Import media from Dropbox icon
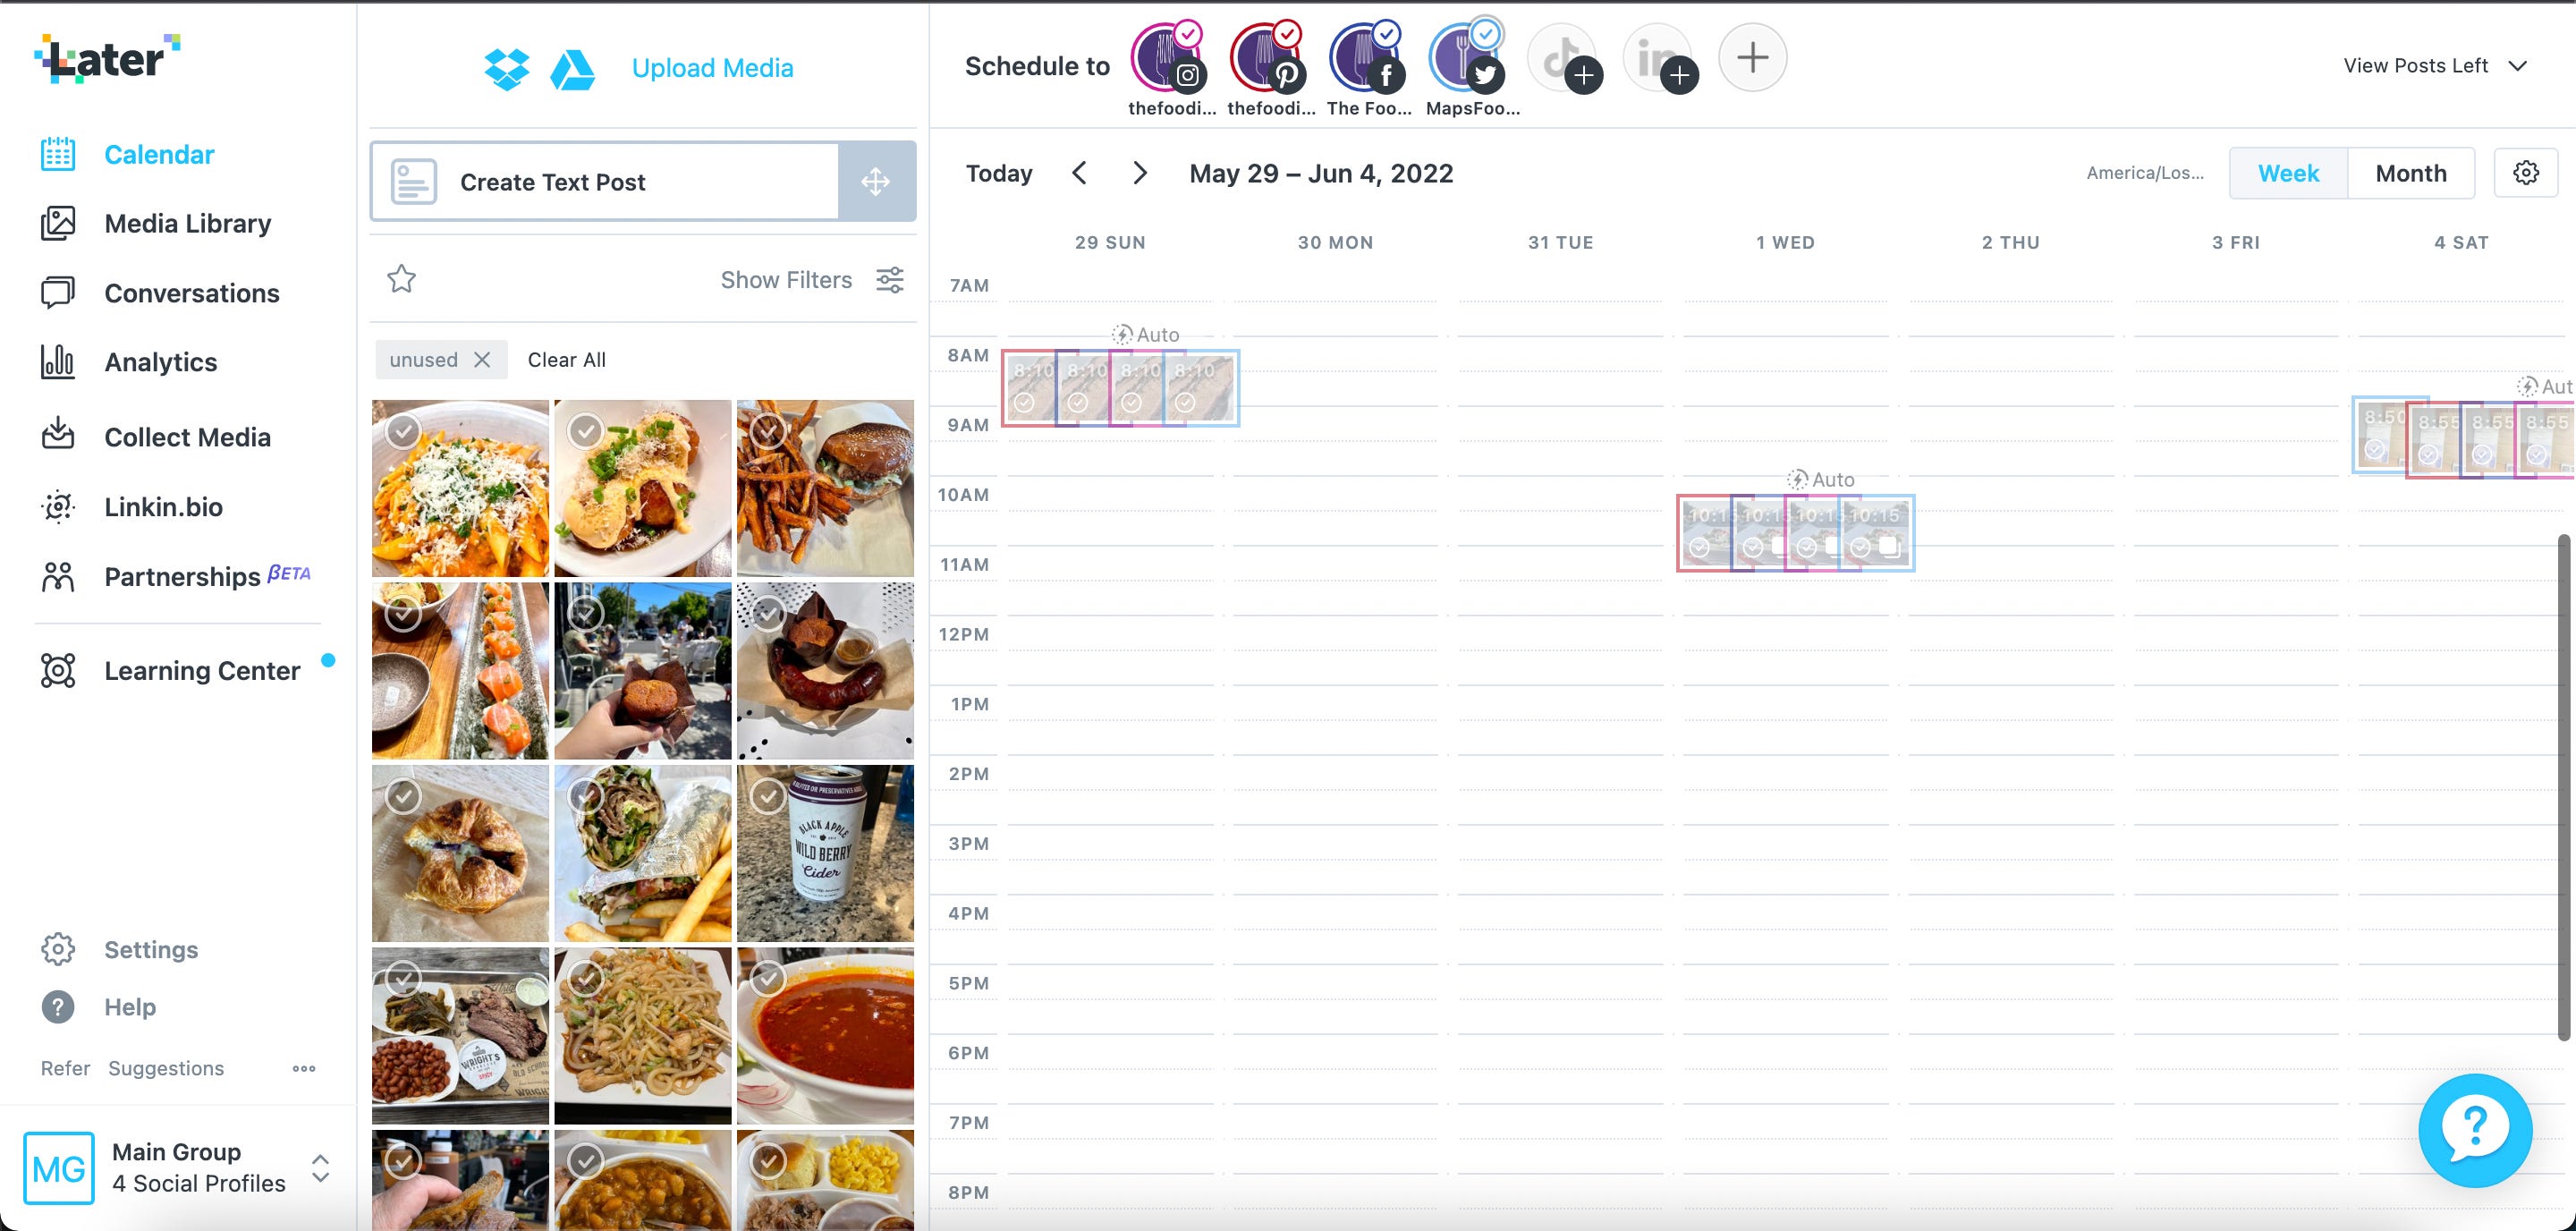The image size is (2576, 1231). (507, 69)
